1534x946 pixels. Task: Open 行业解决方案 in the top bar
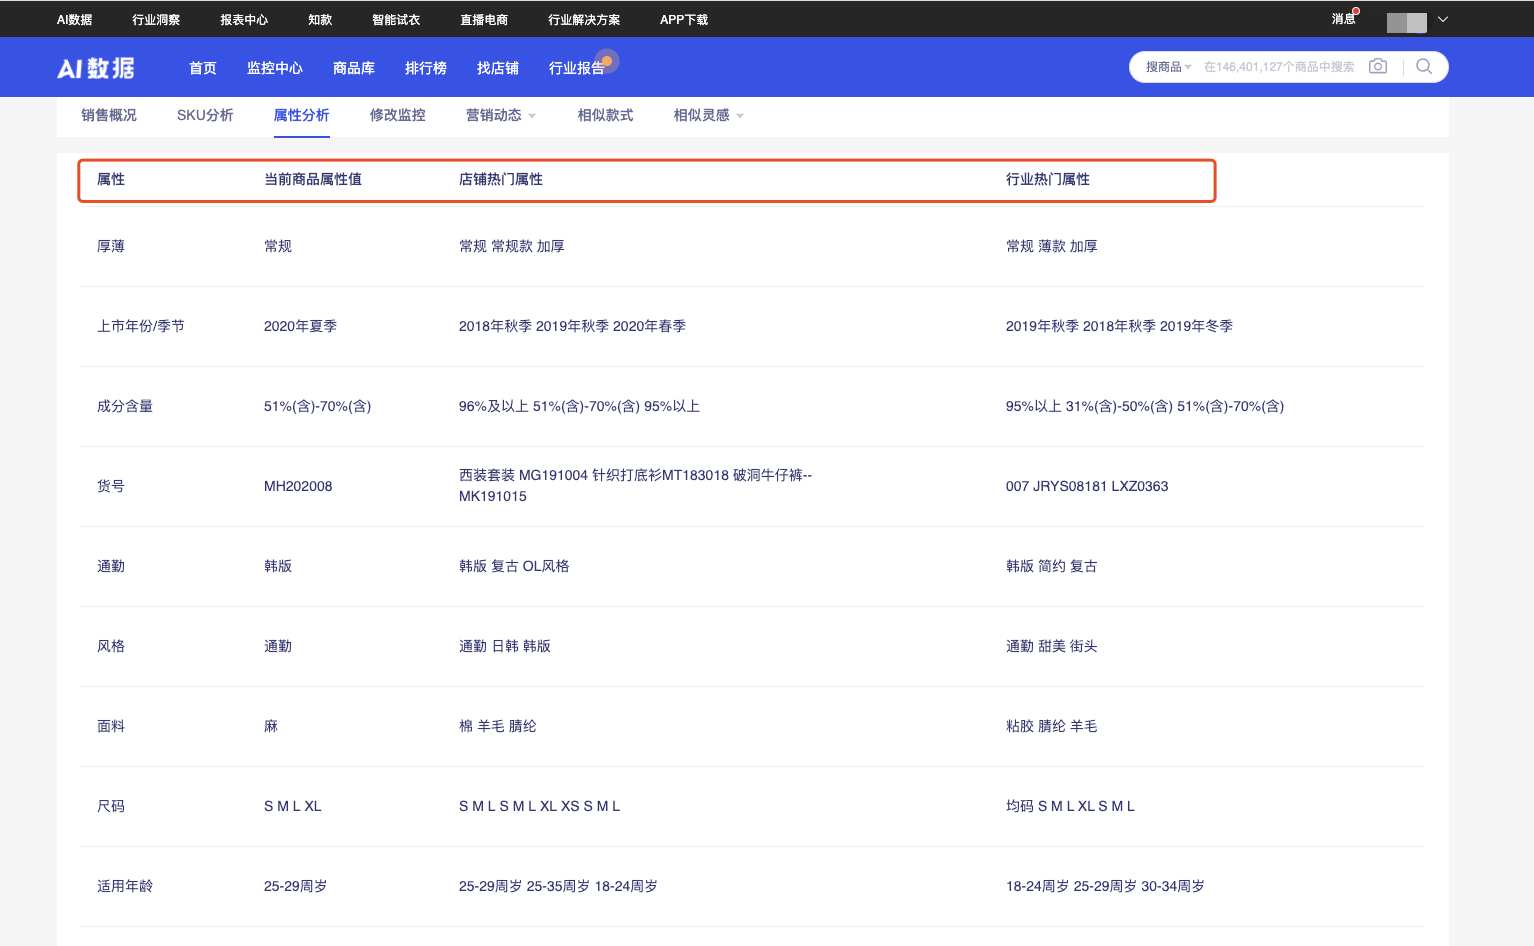pos(584,19)
